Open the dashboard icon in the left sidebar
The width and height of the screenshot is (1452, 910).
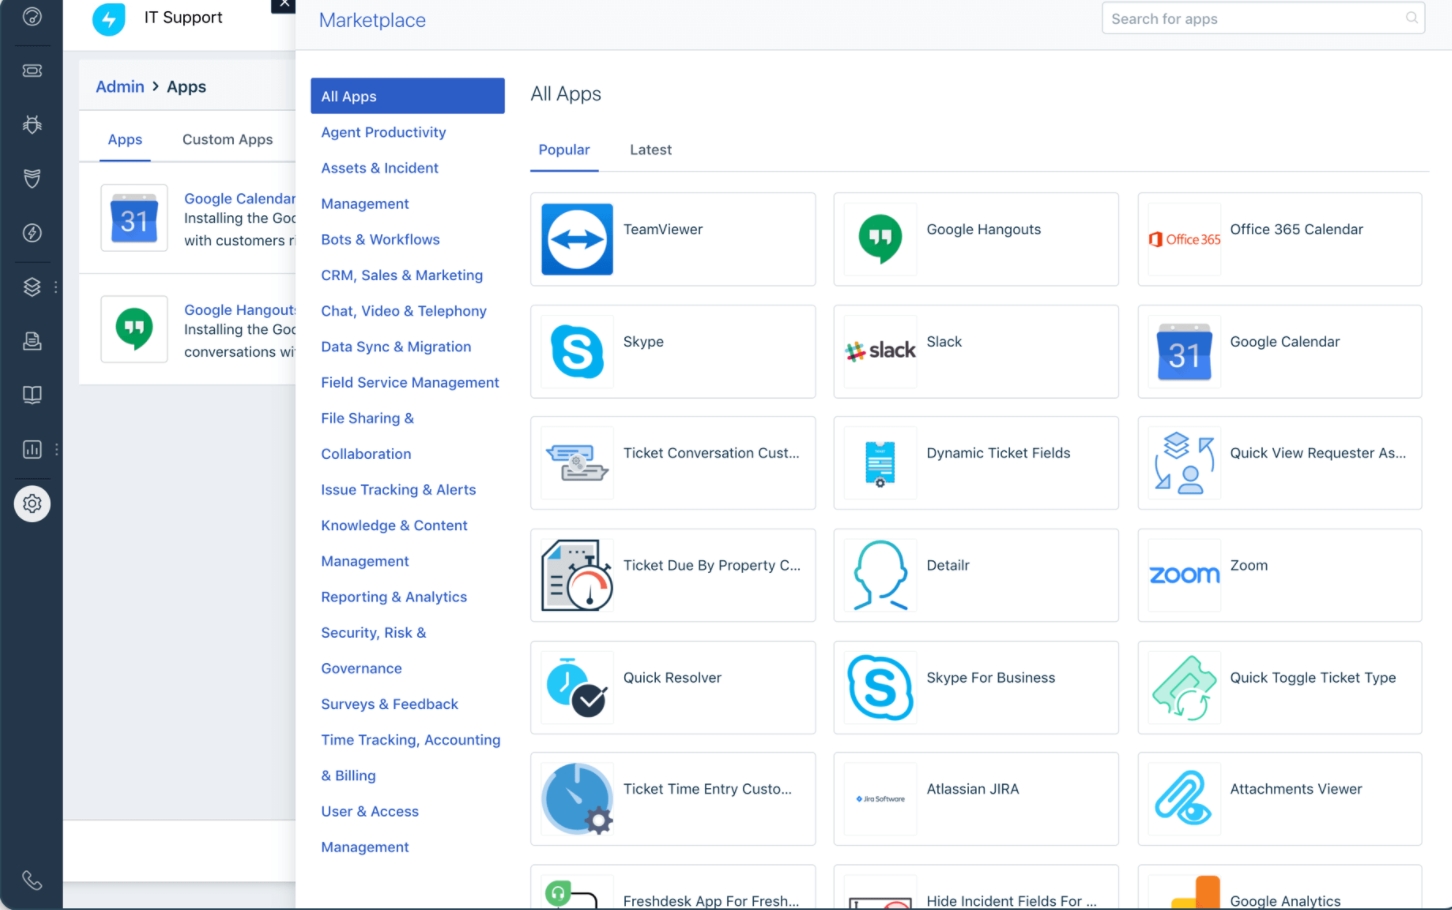32,16
